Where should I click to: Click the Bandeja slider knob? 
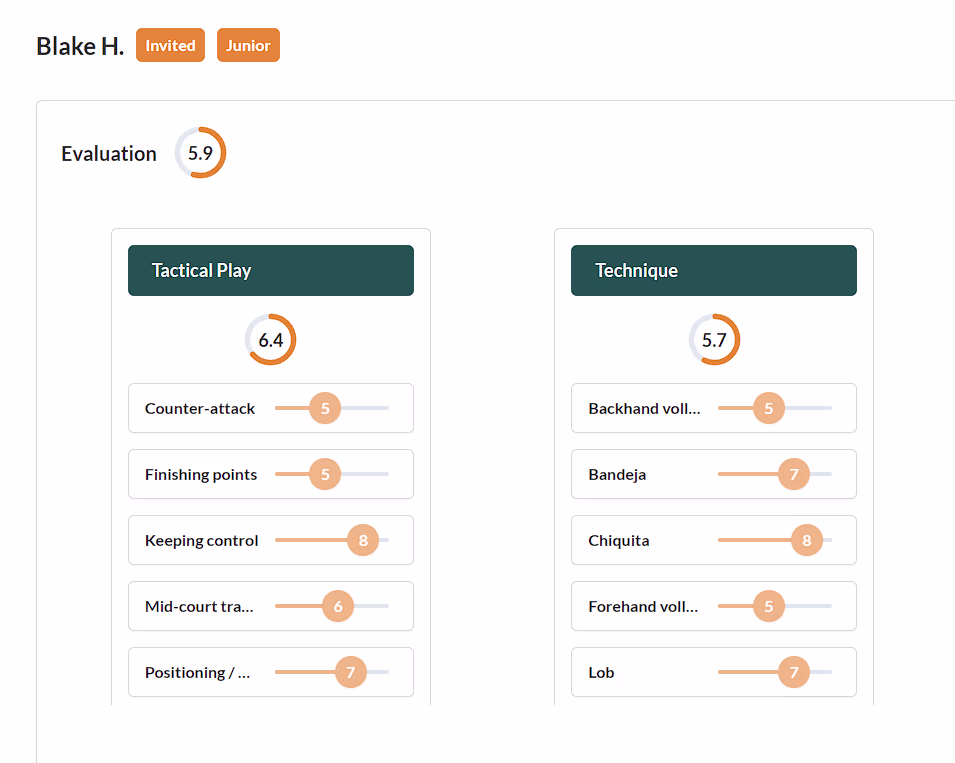coord(794,474)
